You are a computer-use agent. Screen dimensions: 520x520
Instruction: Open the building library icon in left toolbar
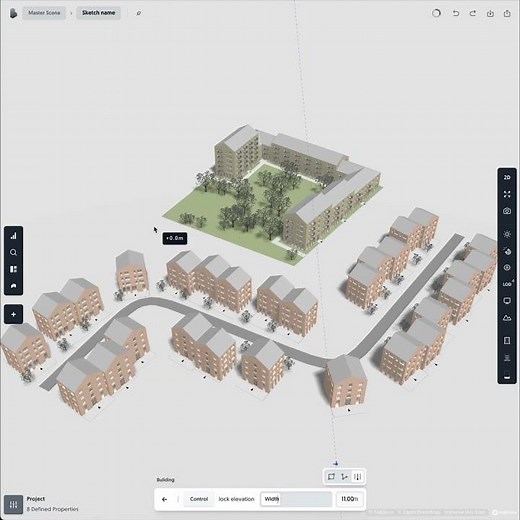(x=13, y=286)
